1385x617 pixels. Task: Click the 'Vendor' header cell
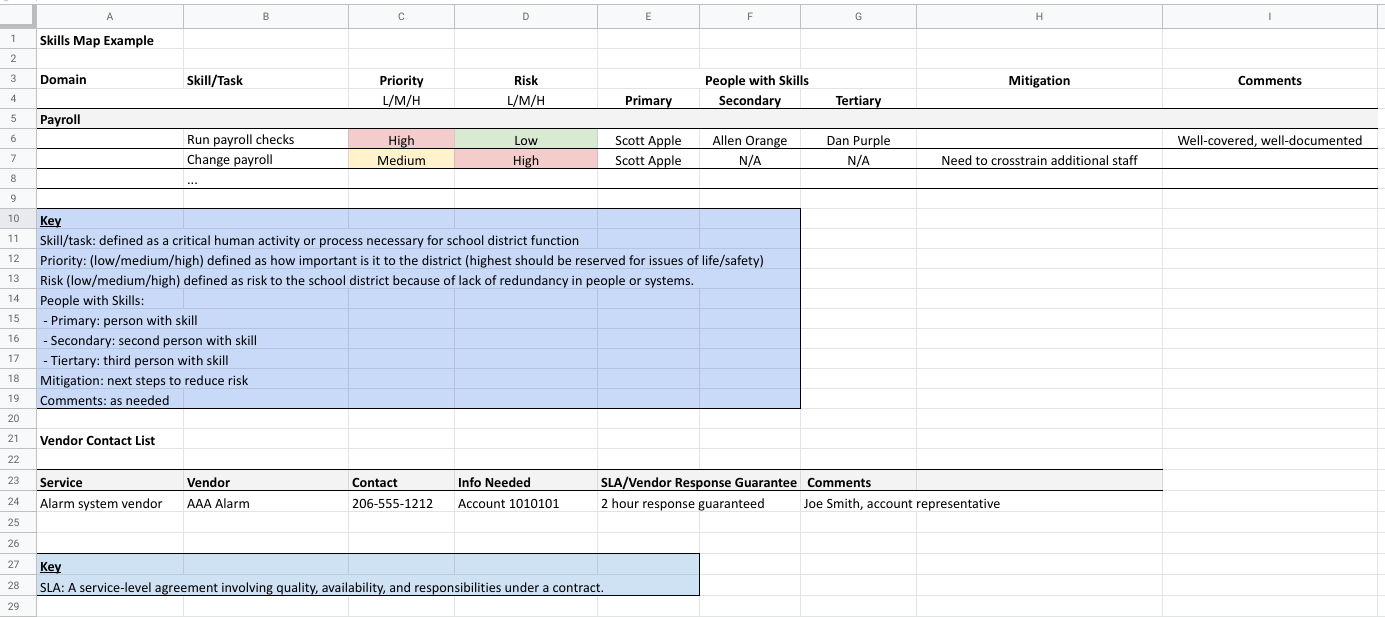(266, 482)
